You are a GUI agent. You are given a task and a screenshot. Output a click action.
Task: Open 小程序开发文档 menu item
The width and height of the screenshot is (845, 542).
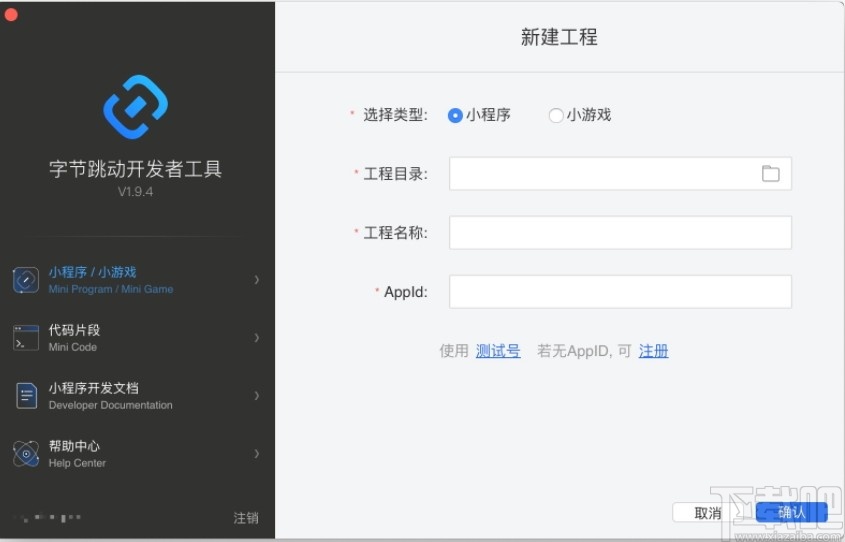coord(137,396)
